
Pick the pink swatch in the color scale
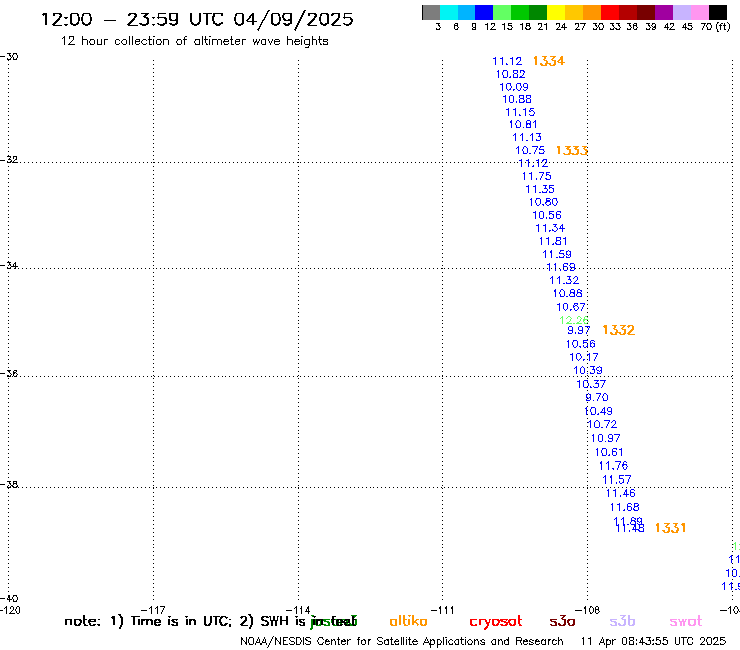pos(700,12)
